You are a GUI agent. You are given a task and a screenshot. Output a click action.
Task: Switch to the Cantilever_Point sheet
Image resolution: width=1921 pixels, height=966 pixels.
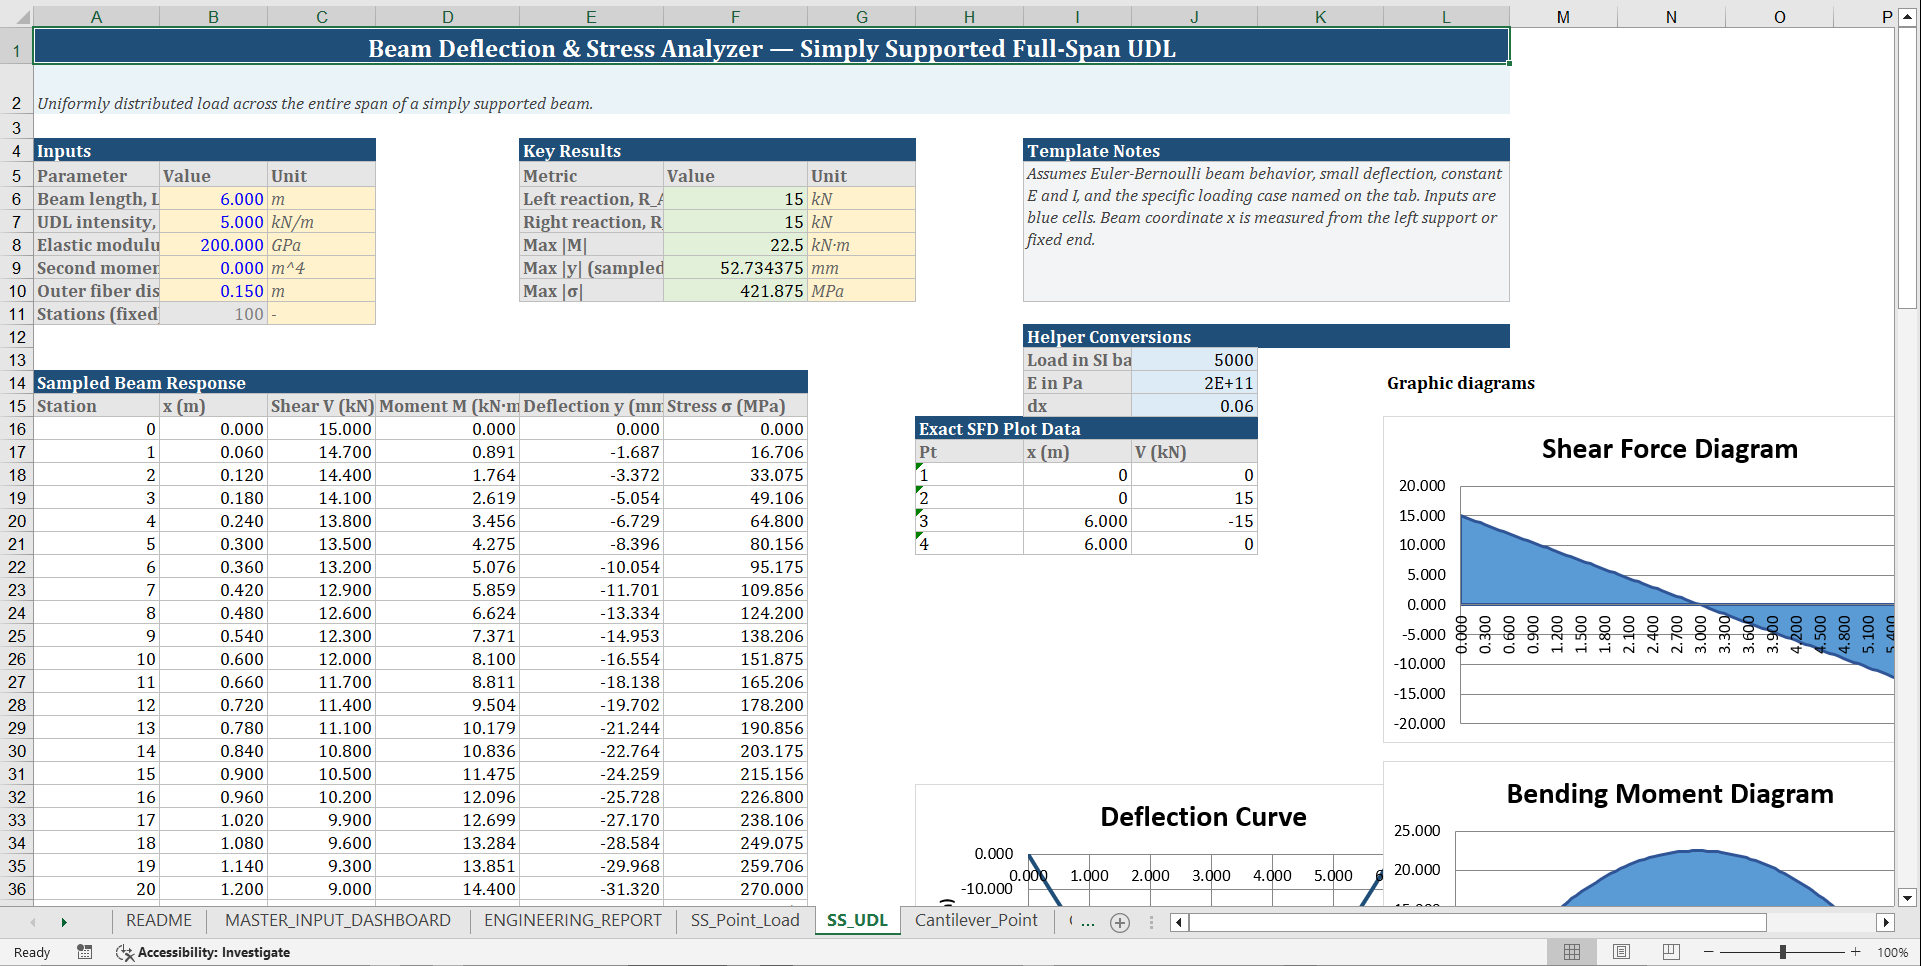976,920
